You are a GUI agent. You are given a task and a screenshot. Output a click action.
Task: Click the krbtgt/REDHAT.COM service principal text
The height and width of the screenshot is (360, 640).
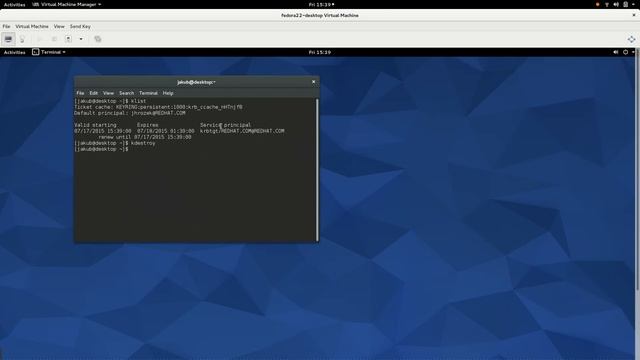pyautogui.click(x=242, y=131)
